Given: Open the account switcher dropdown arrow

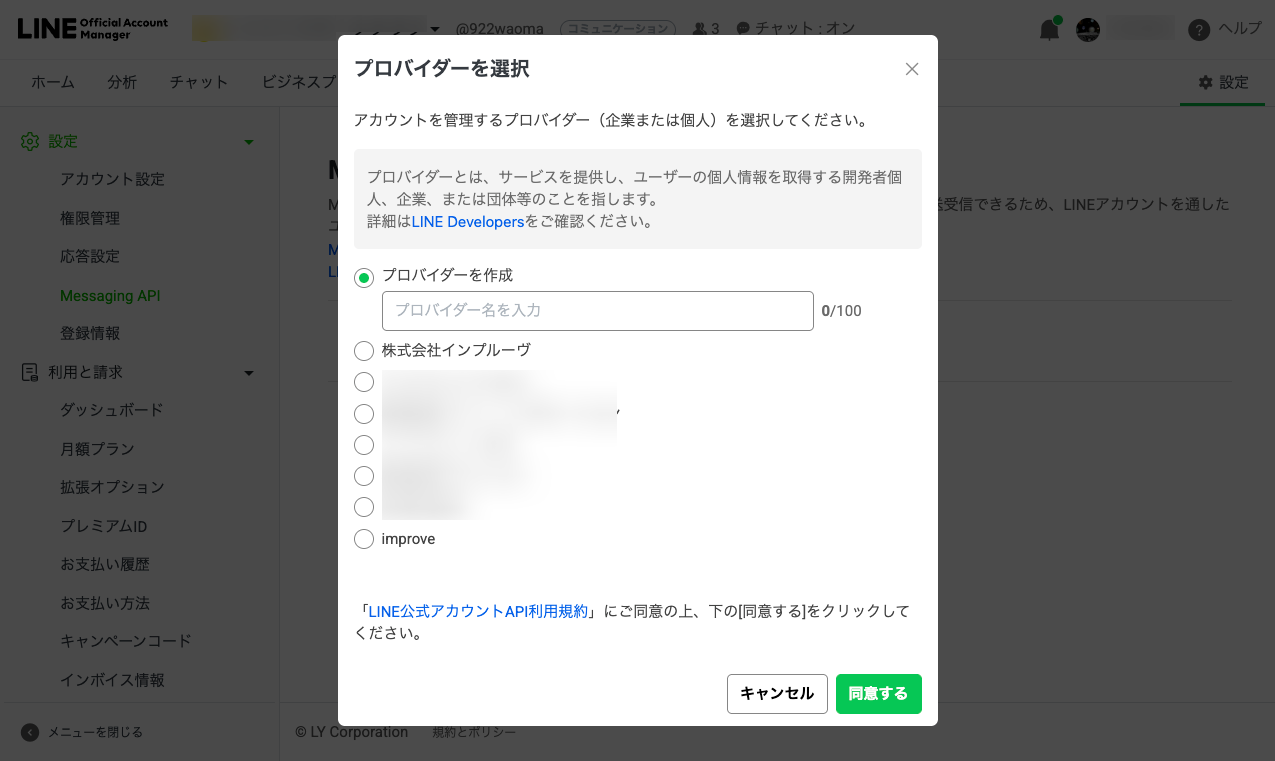Looking at the screenshot, I should click(x=435, y=29).
